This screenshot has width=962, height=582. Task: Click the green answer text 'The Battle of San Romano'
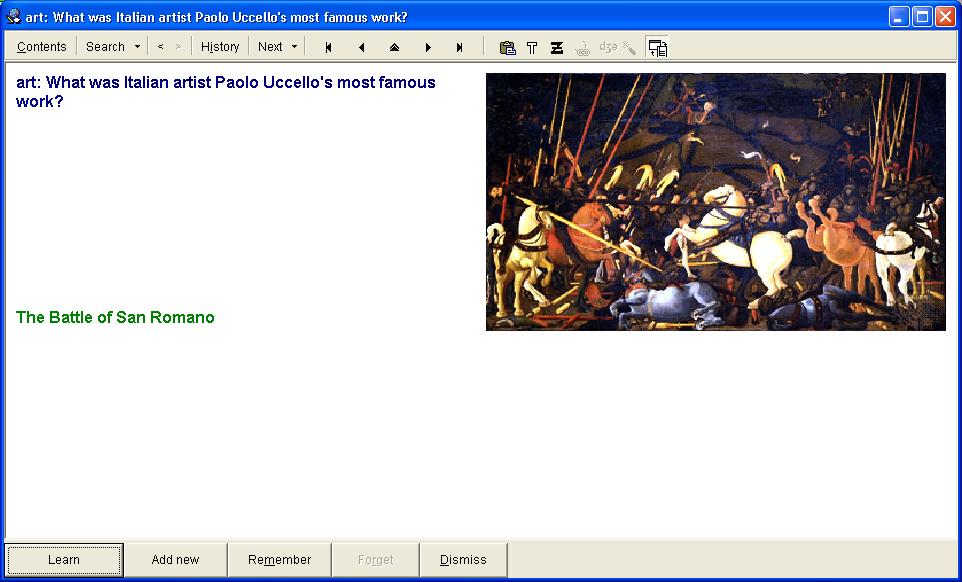(115, 317)
